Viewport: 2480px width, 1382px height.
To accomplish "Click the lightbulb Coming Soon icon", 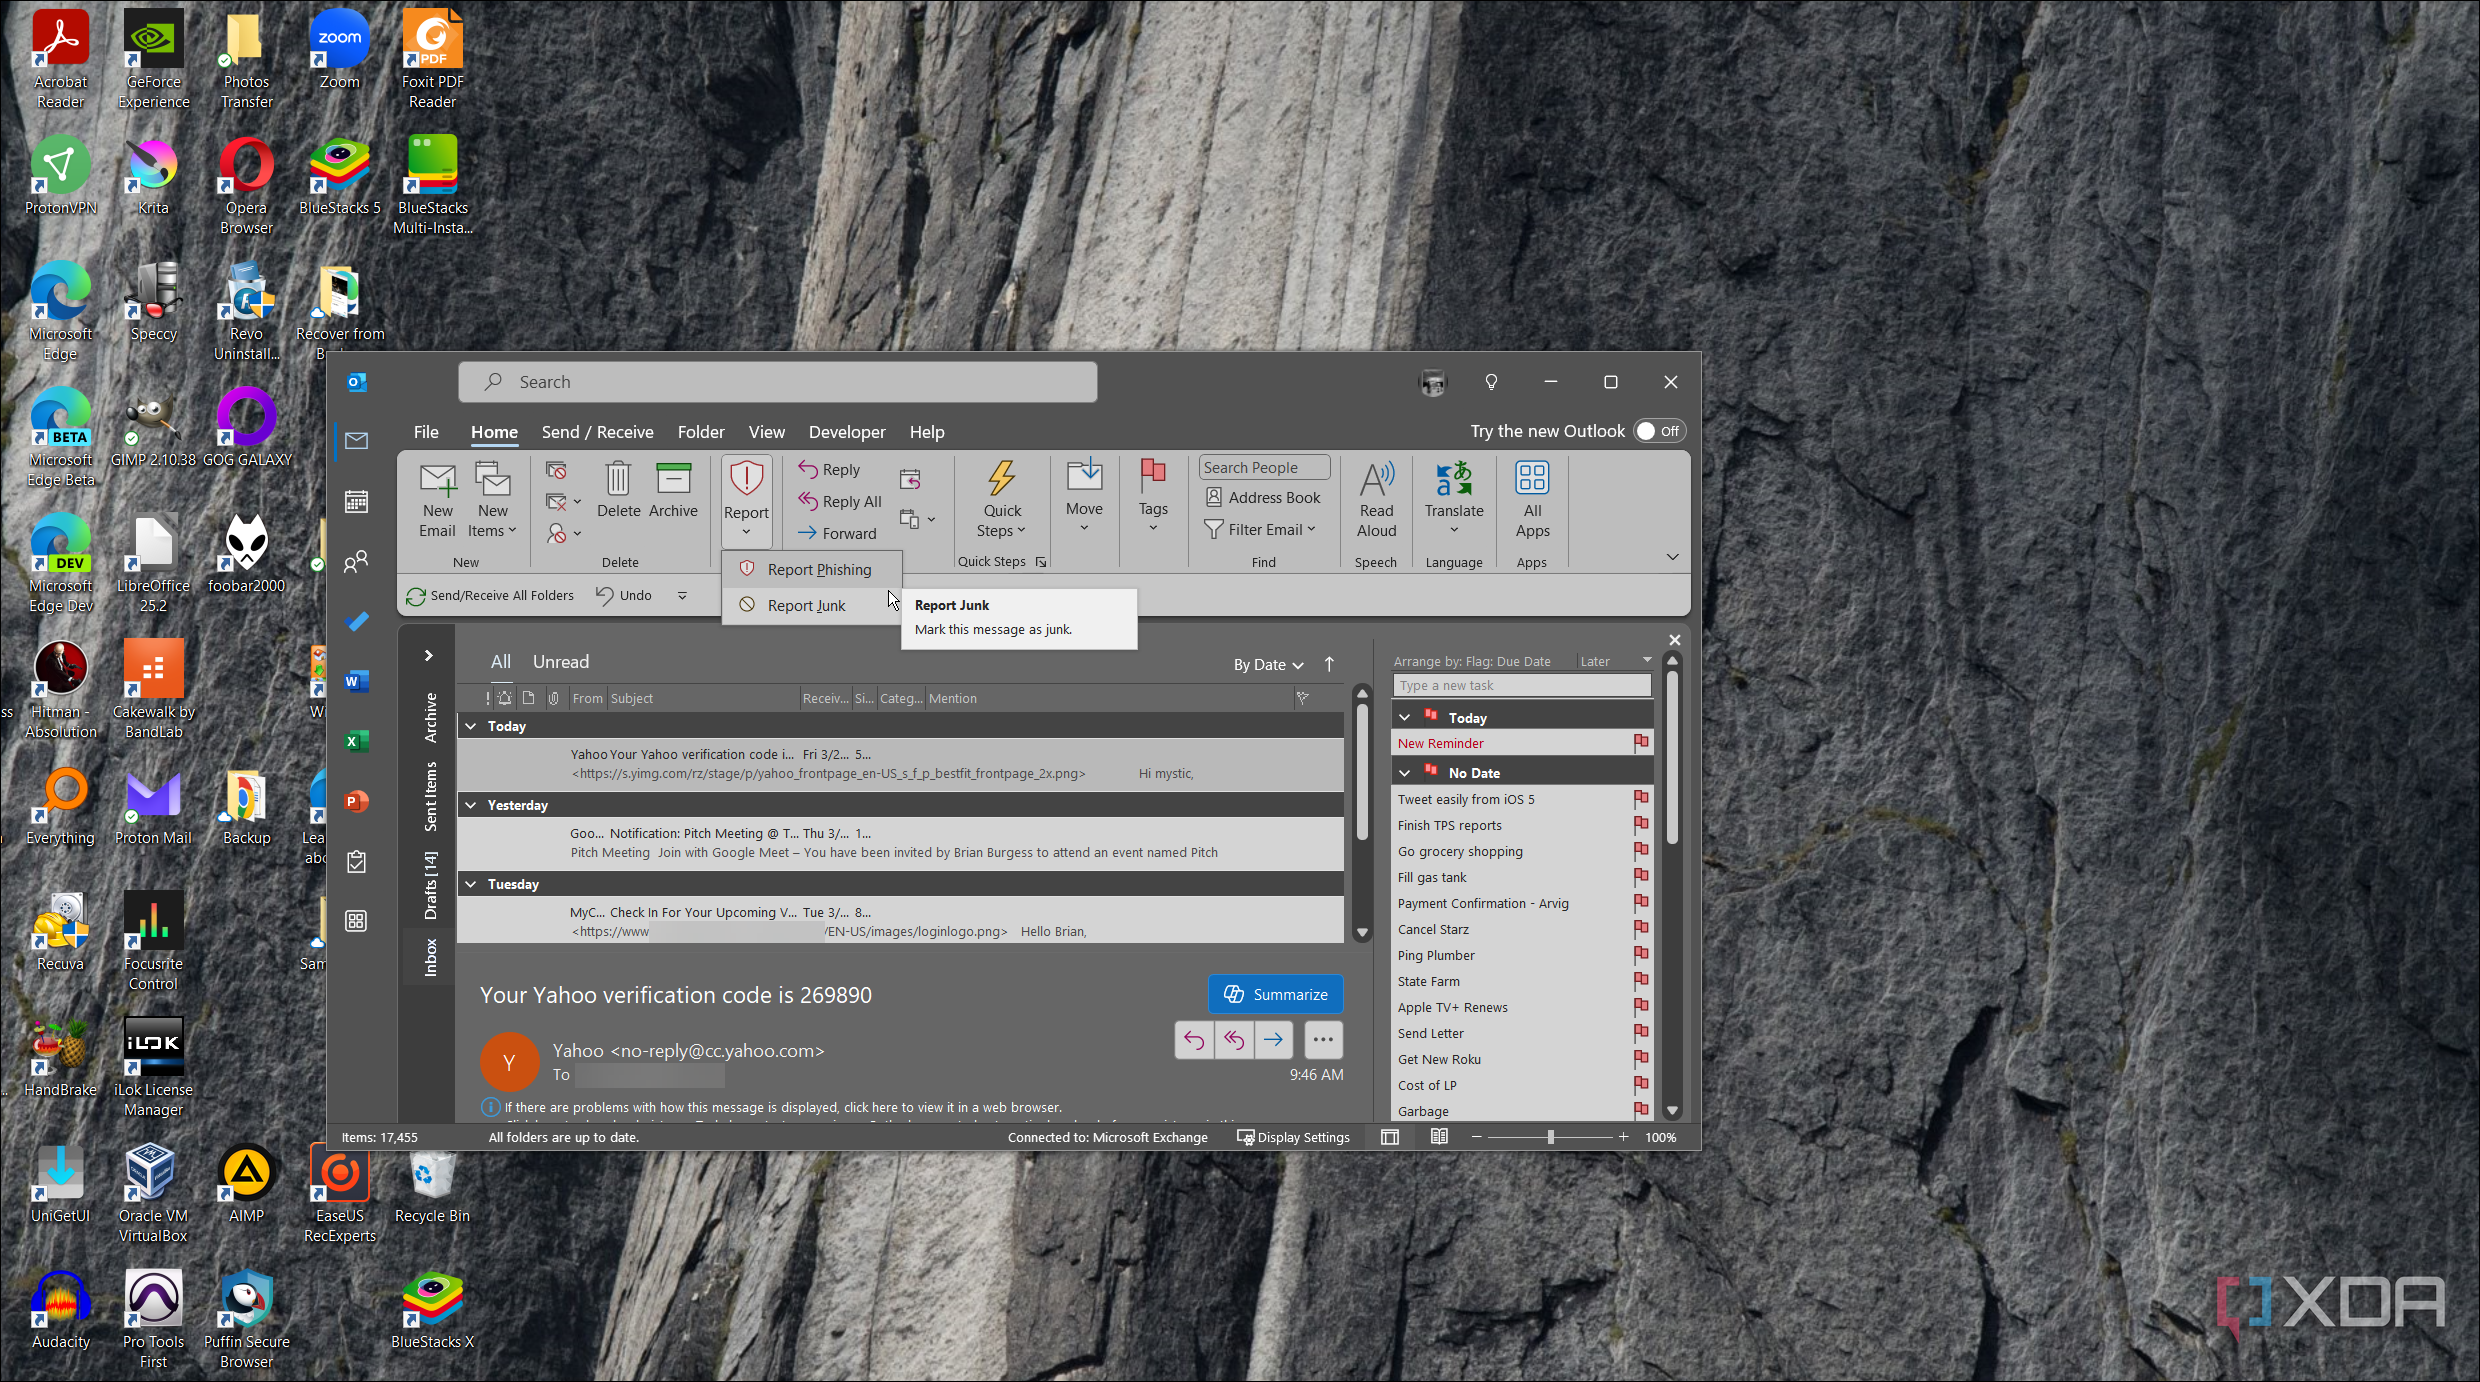I will tap(1491, 382).
